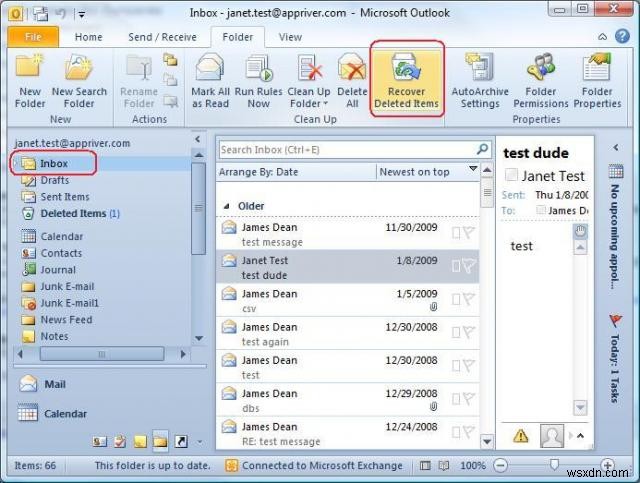Open the File tab
This screenshot has height=483, width=640.
[33, 37]
